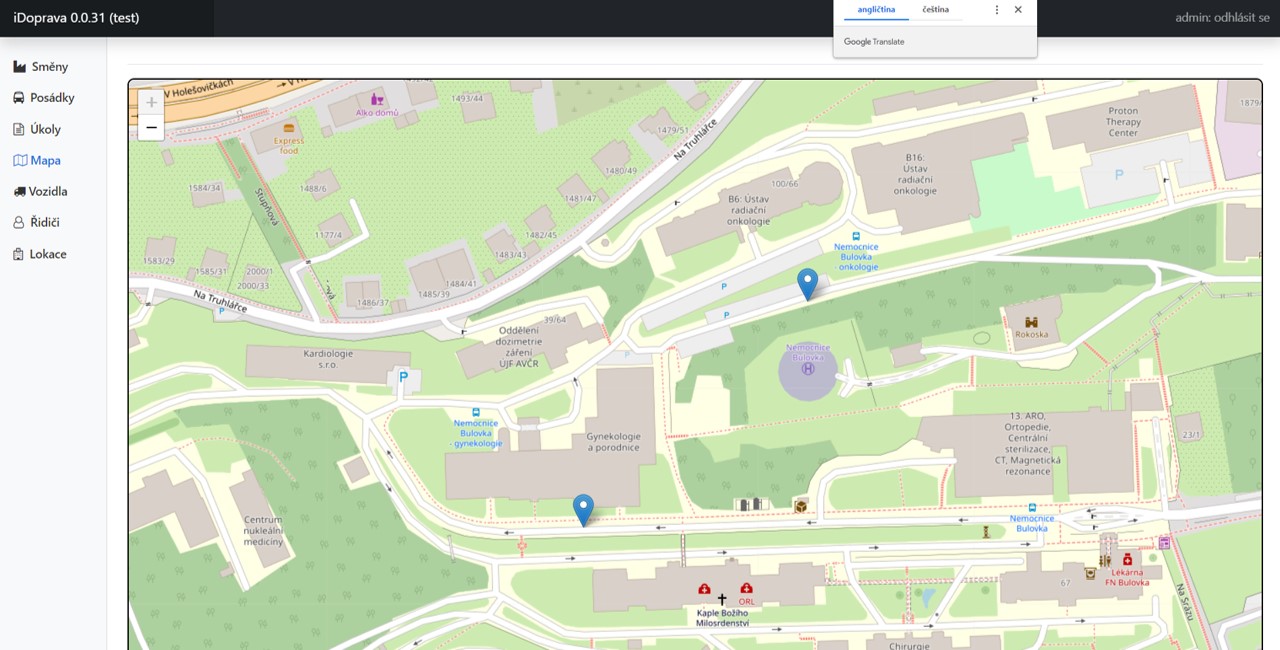Click the bus stop icon Nemocnice Bulovka onkologie

(856, 237)
